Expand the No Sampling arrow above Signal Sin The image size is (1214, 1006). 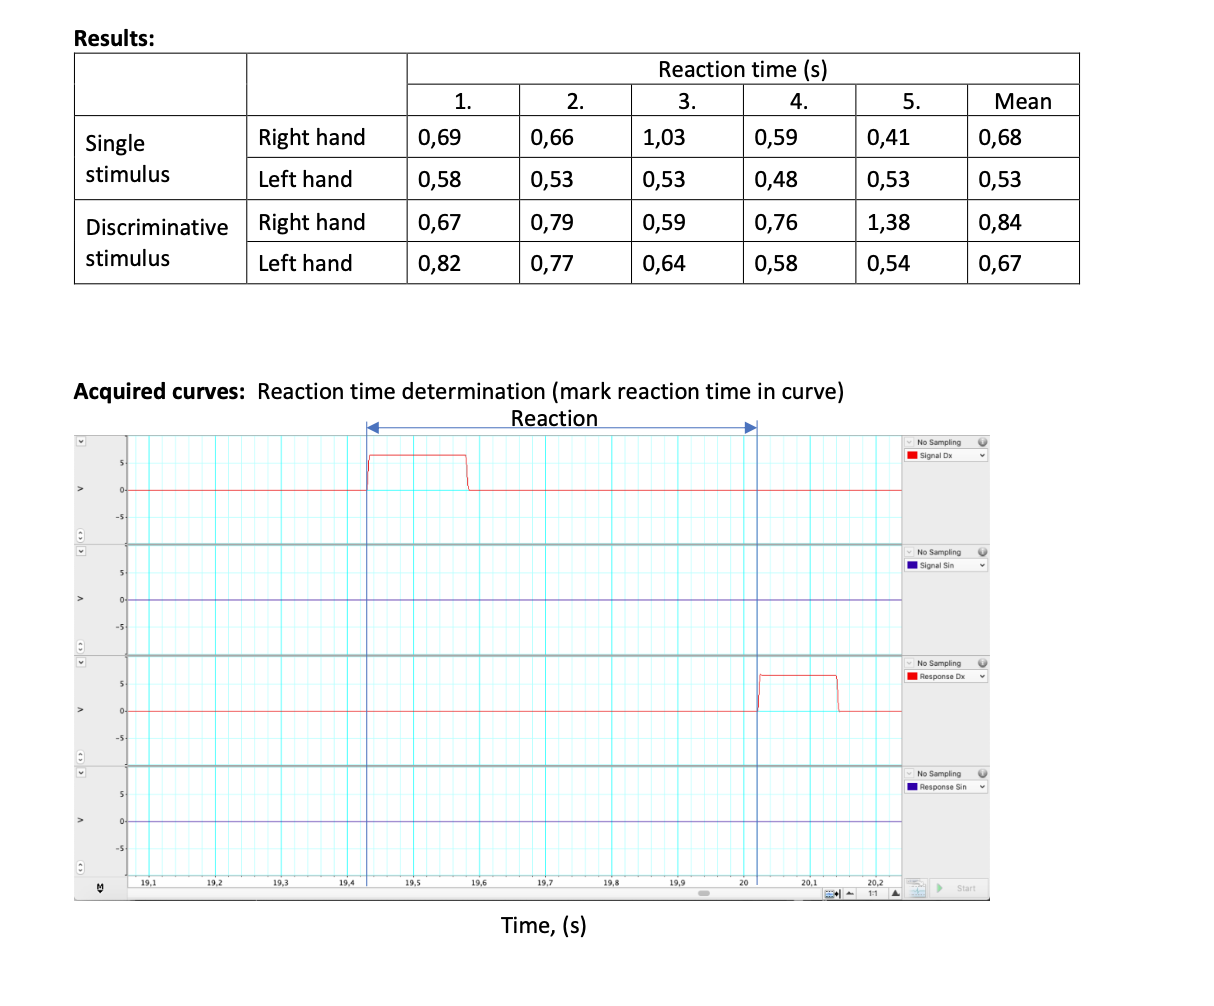[910, 552]
